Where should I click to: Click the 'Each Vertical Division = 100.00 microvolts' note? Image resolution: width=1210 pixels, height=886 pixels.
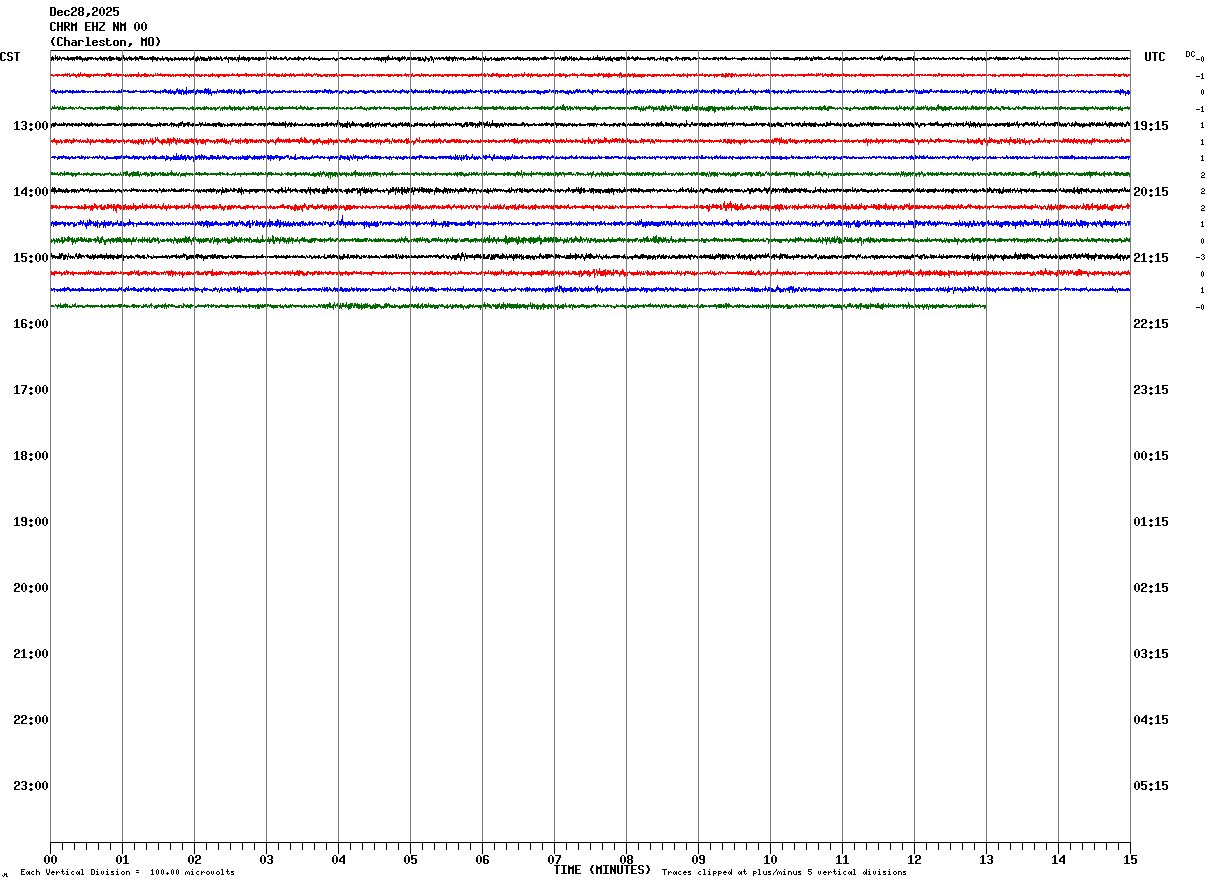(128, 873)
